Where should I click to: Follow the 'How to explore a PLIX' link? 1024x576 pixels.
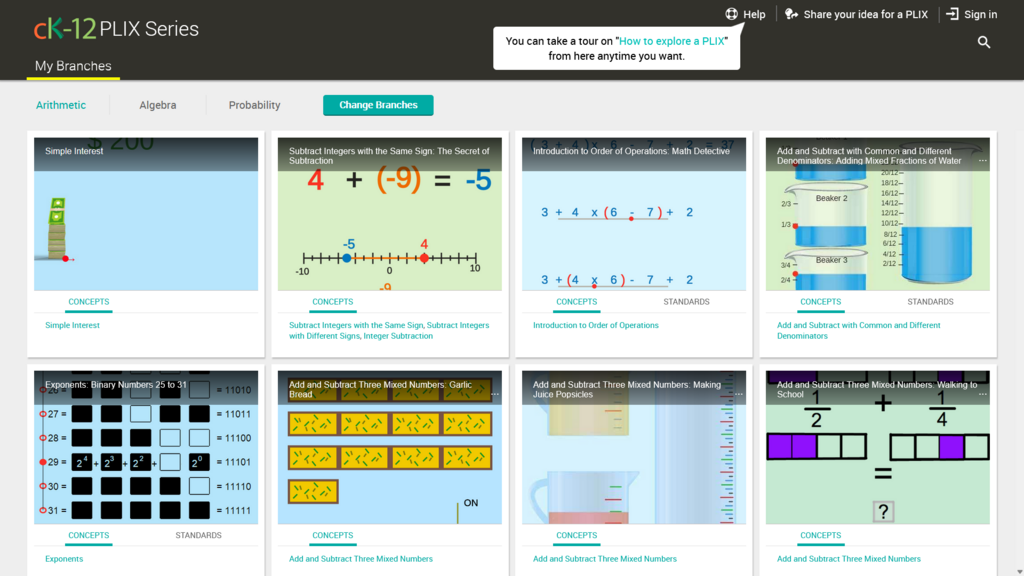point(672,41)
